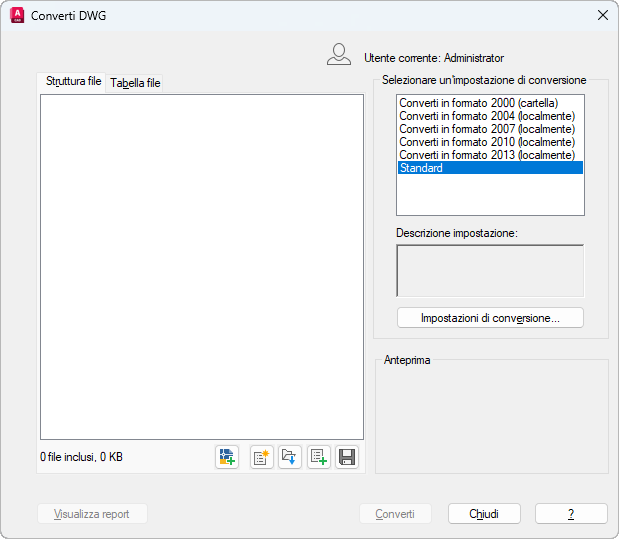Select Converti in formato 2010 (localmente)
The width and height of the screenshot is (619, 539).
pyautogui.click(x=490, y=142)
